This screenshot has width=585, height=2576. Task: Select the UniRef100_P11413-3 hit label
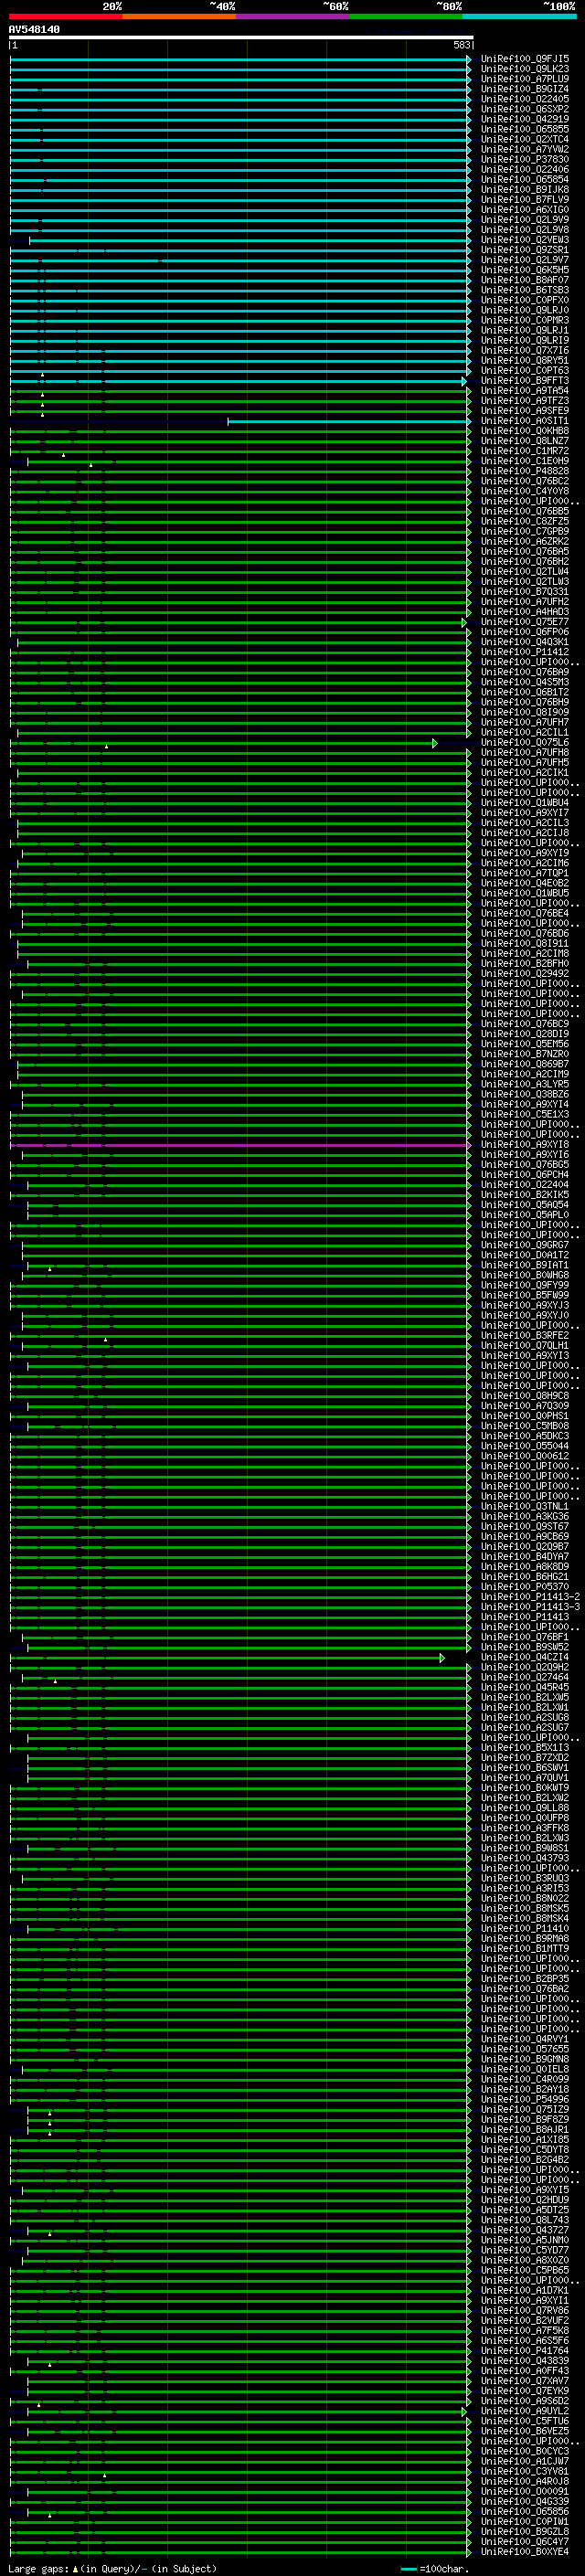(x=530, y=1607)
